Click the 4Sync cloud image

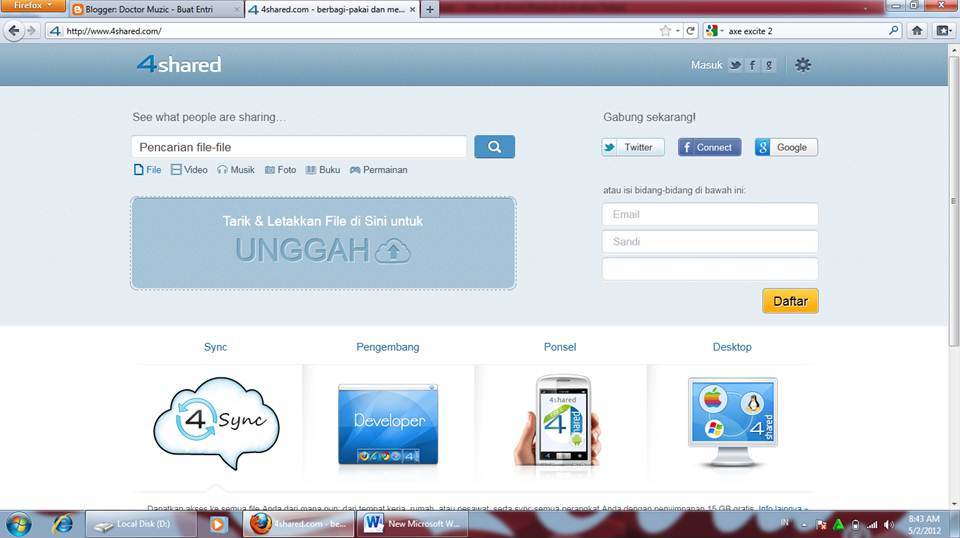[x=216, y=423]
